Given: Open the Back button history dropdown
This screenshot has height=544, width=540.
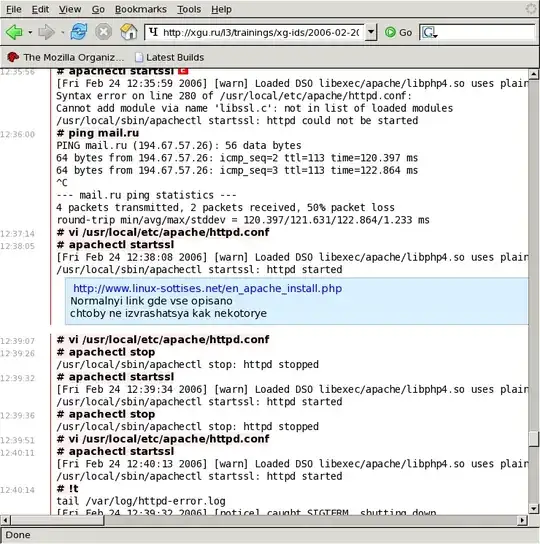Looking at the screenshot, I should (31, 33).
